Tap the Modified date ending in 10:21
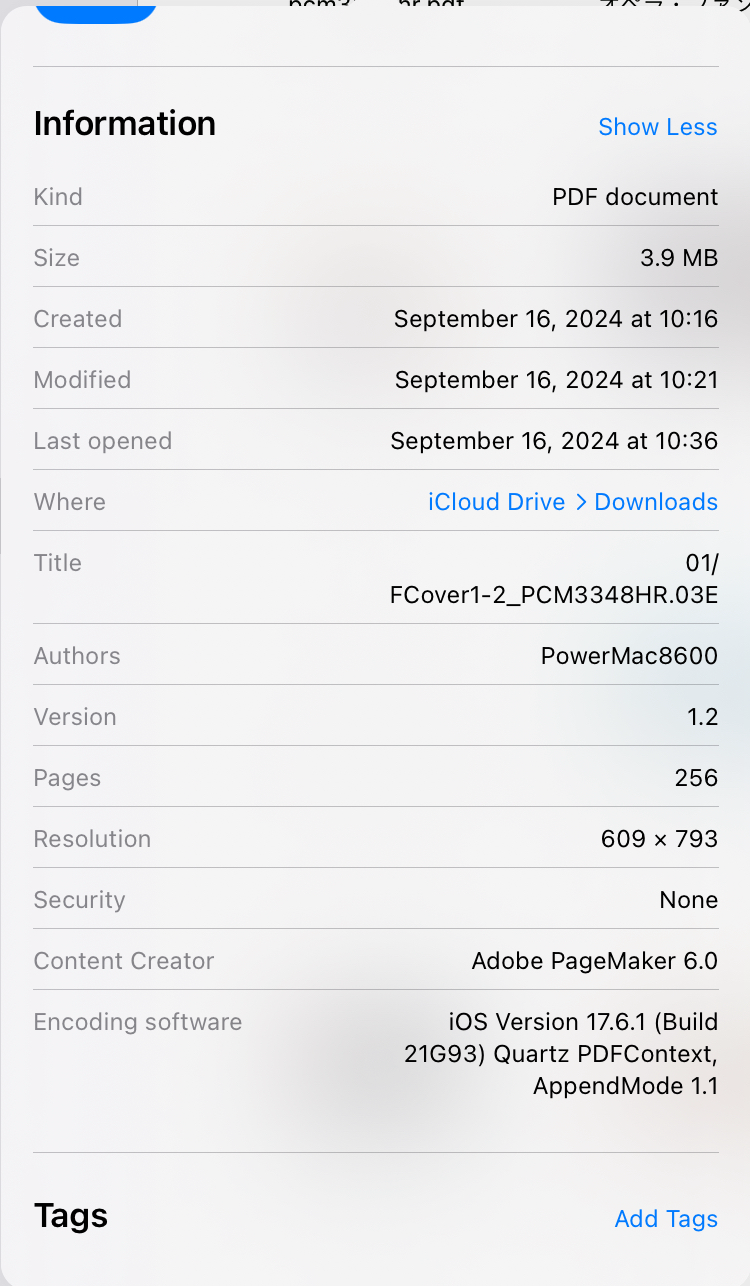 556,380
